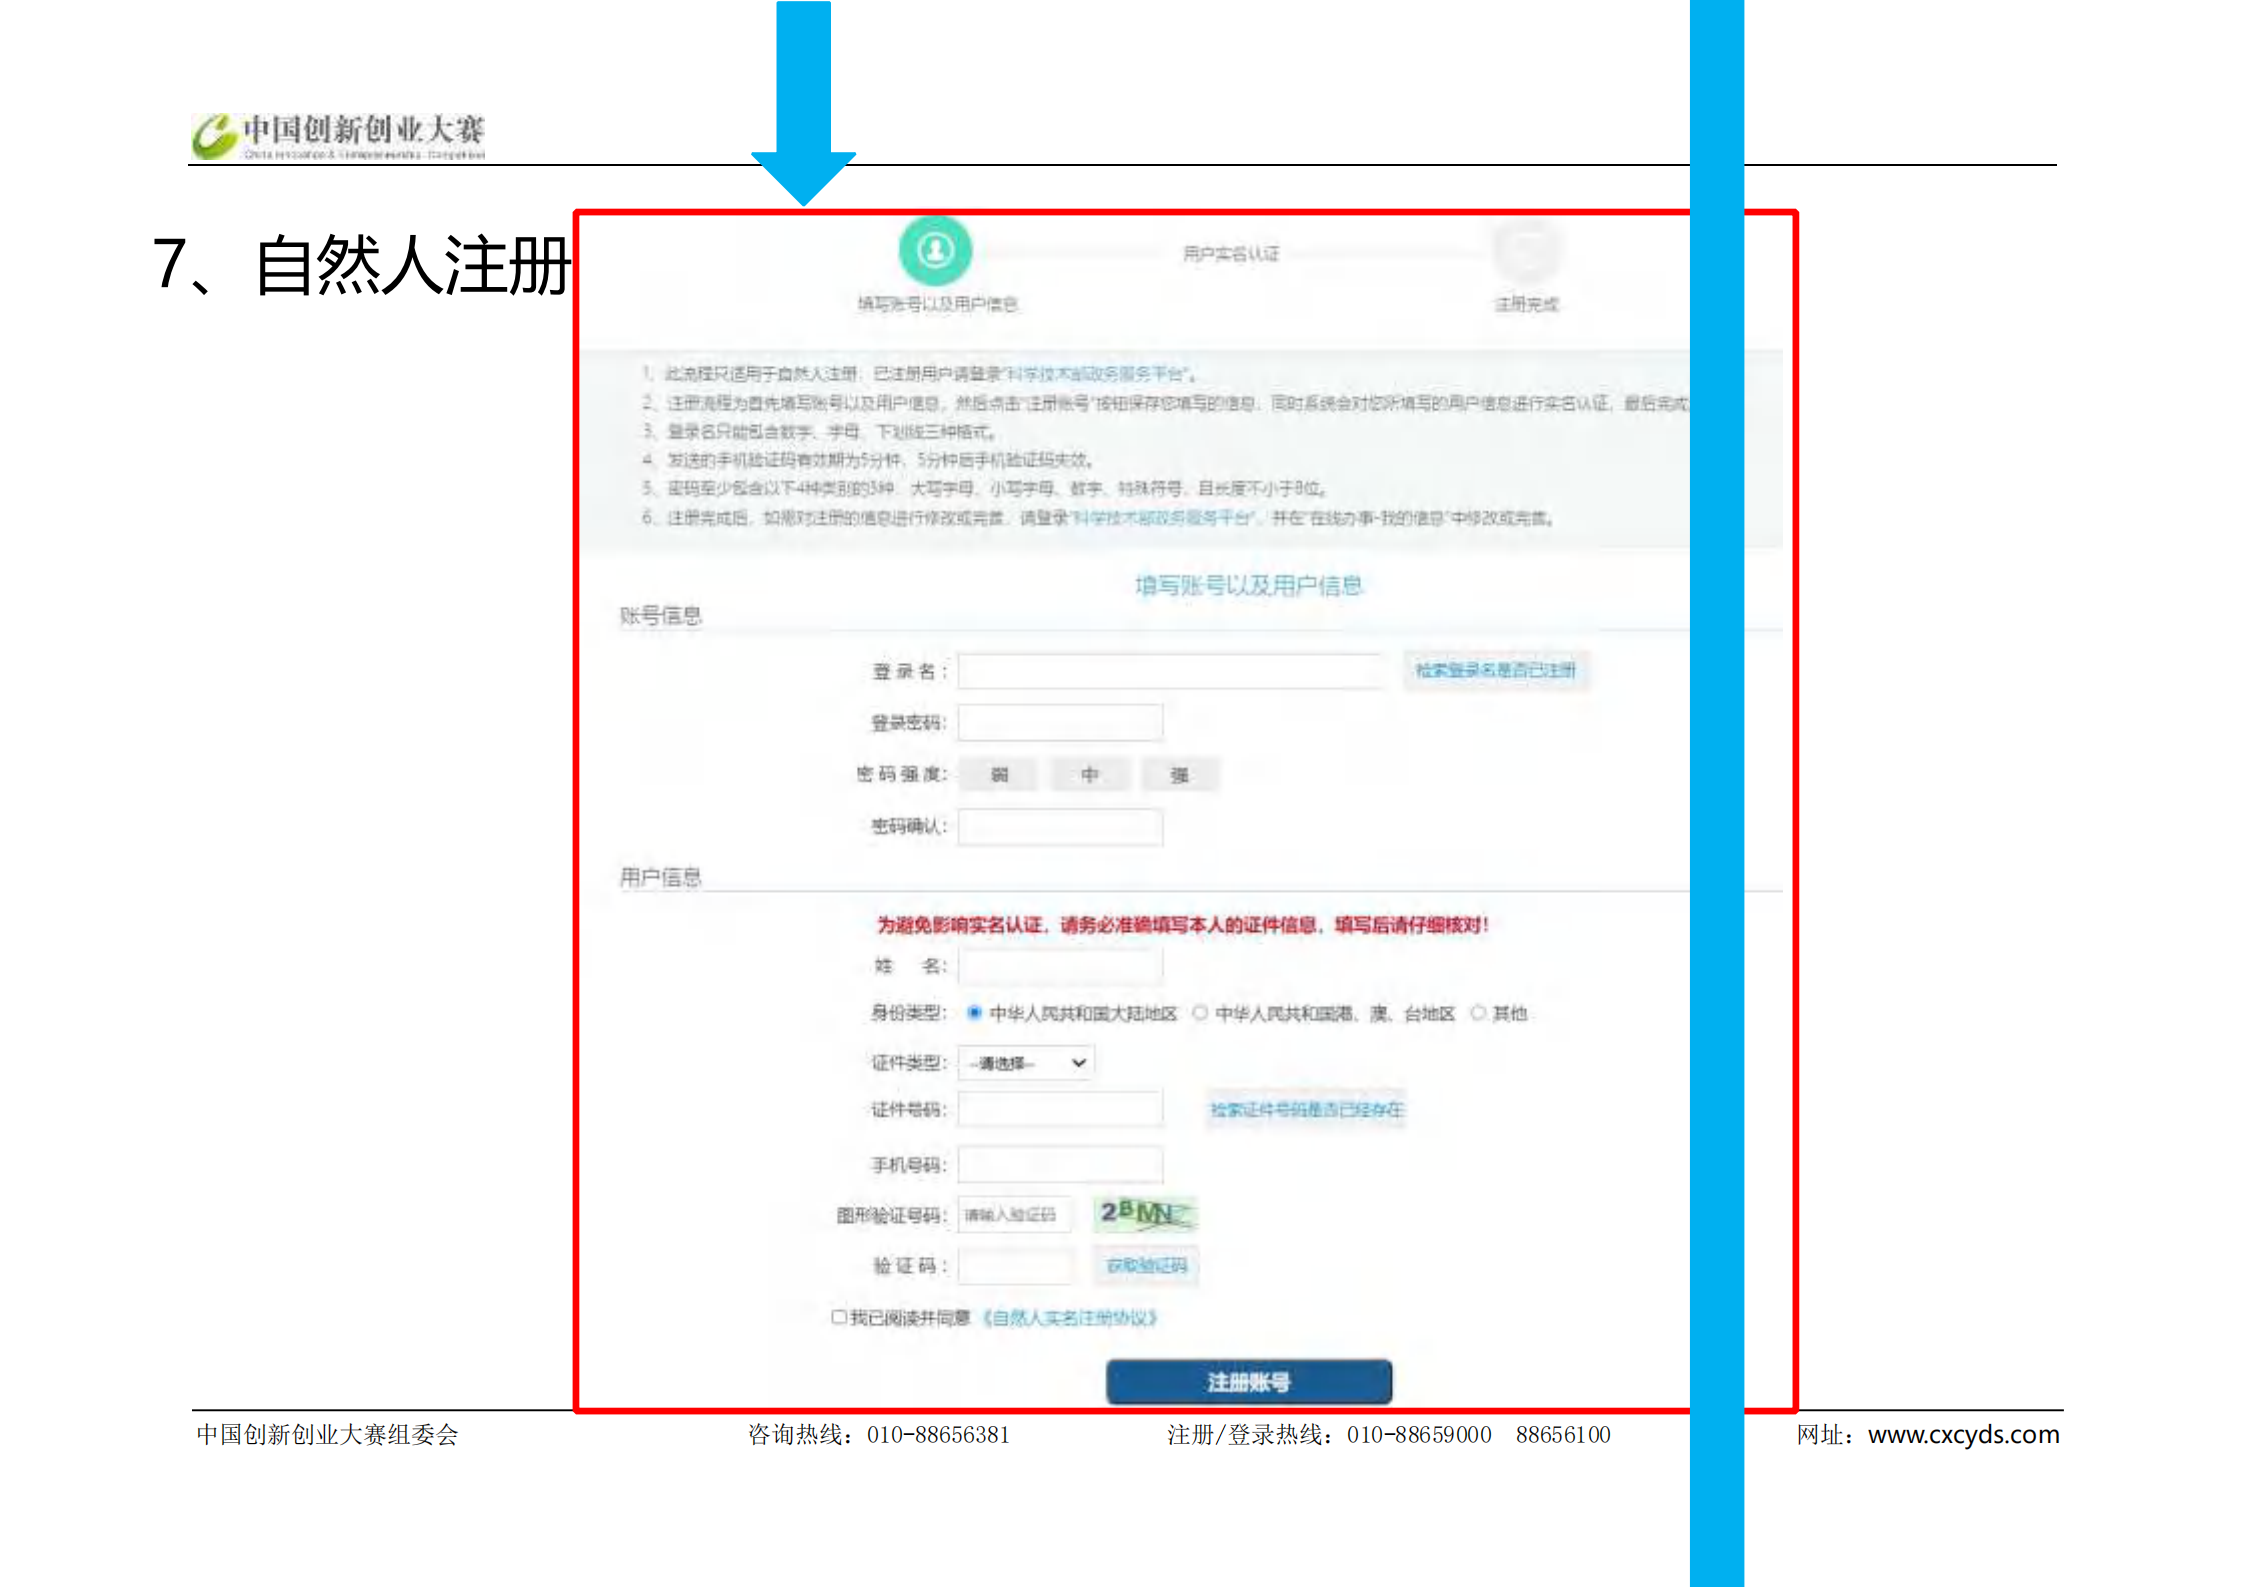Screen dimensions: 2245x1587
Task: Open the 证件类型 dropdown
Action: 1026,1062
